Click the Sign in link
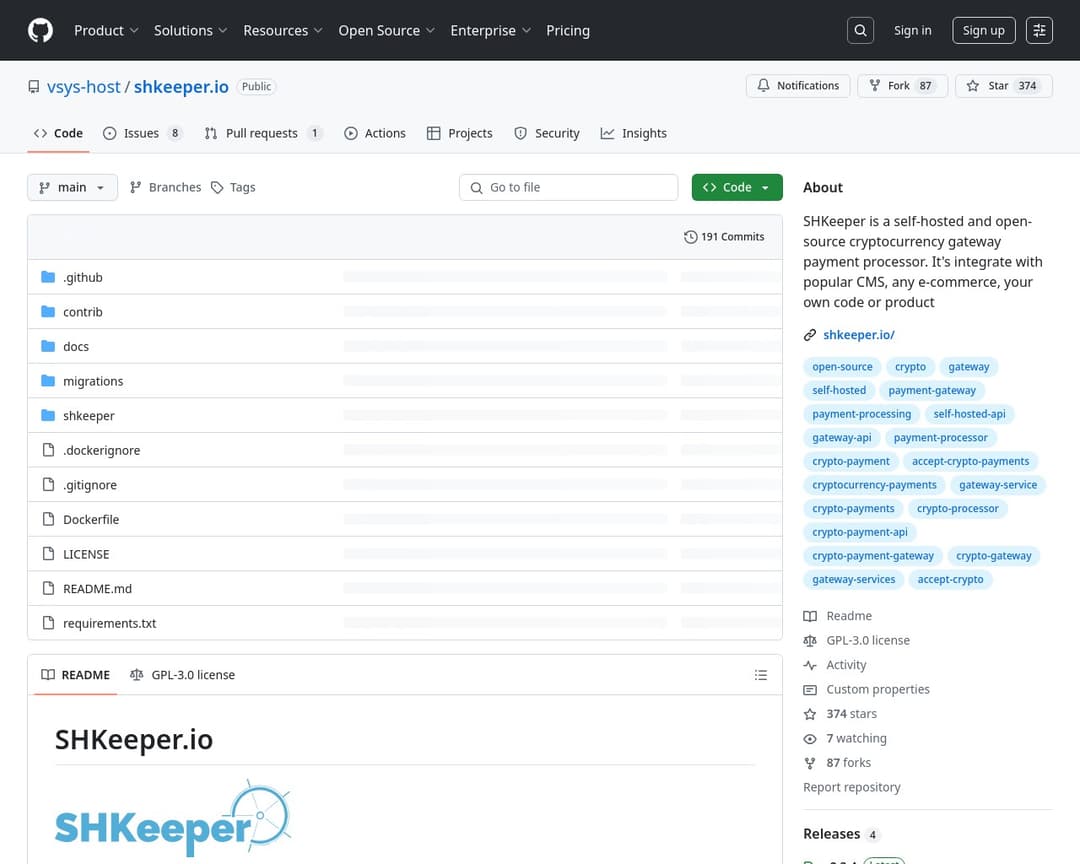 (912, 30)
